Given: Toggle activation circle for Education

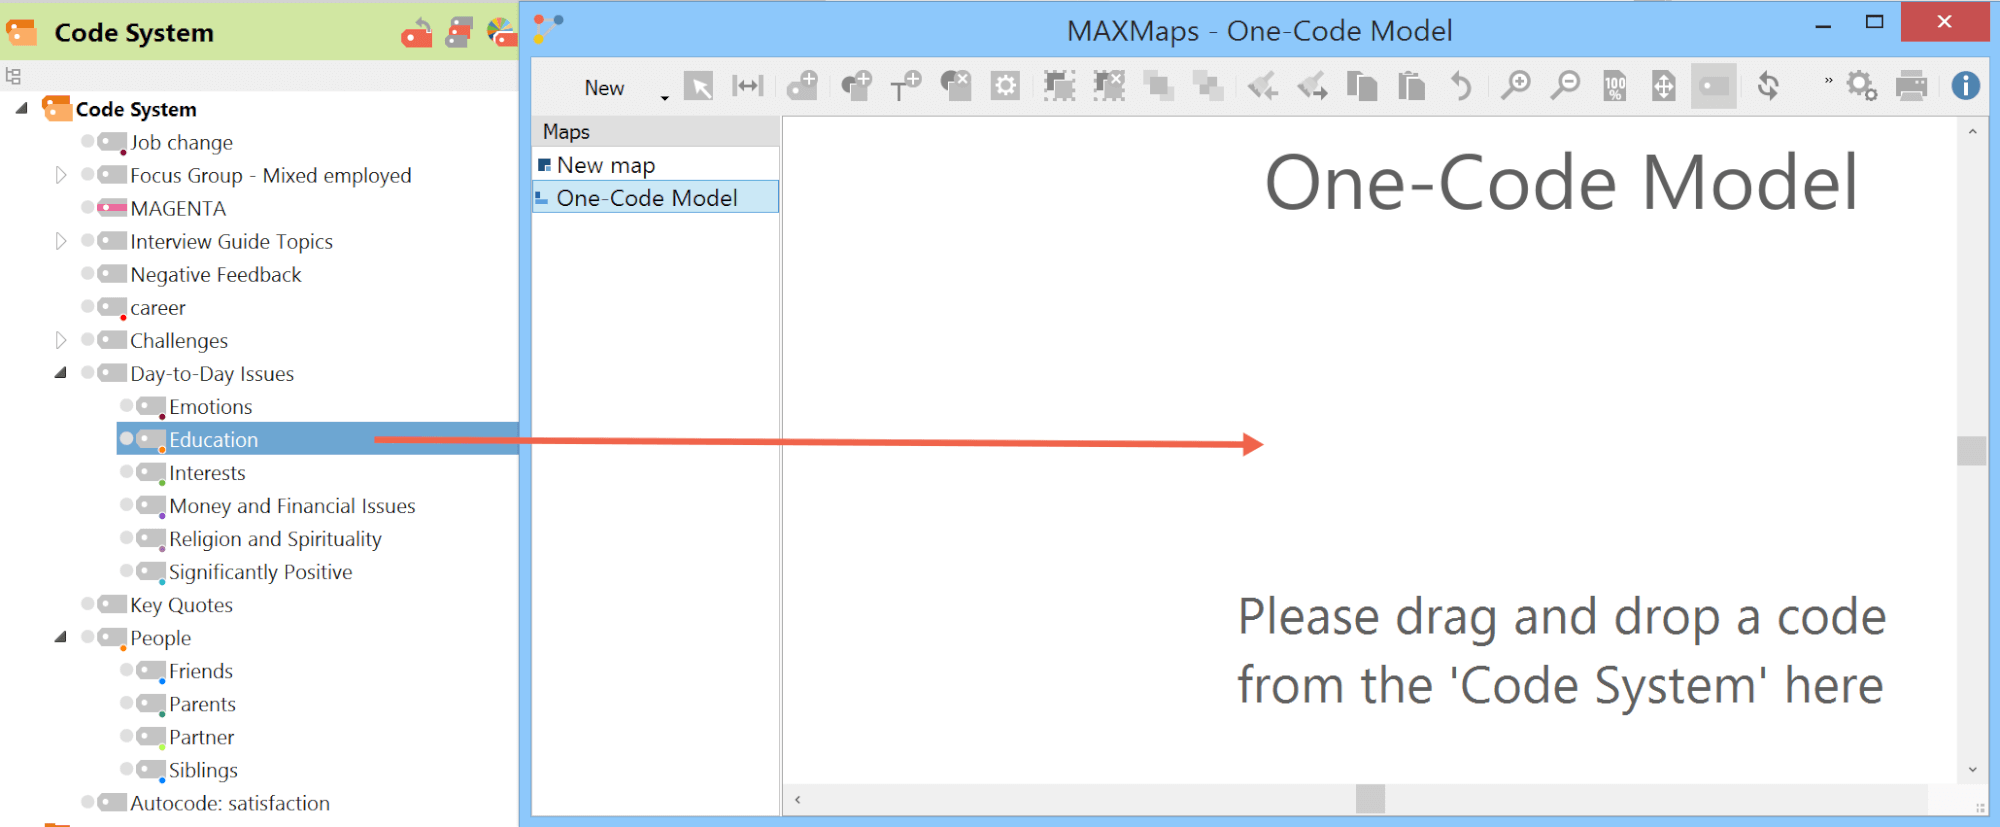Looking at the screenshot, I should pos(127,438).
